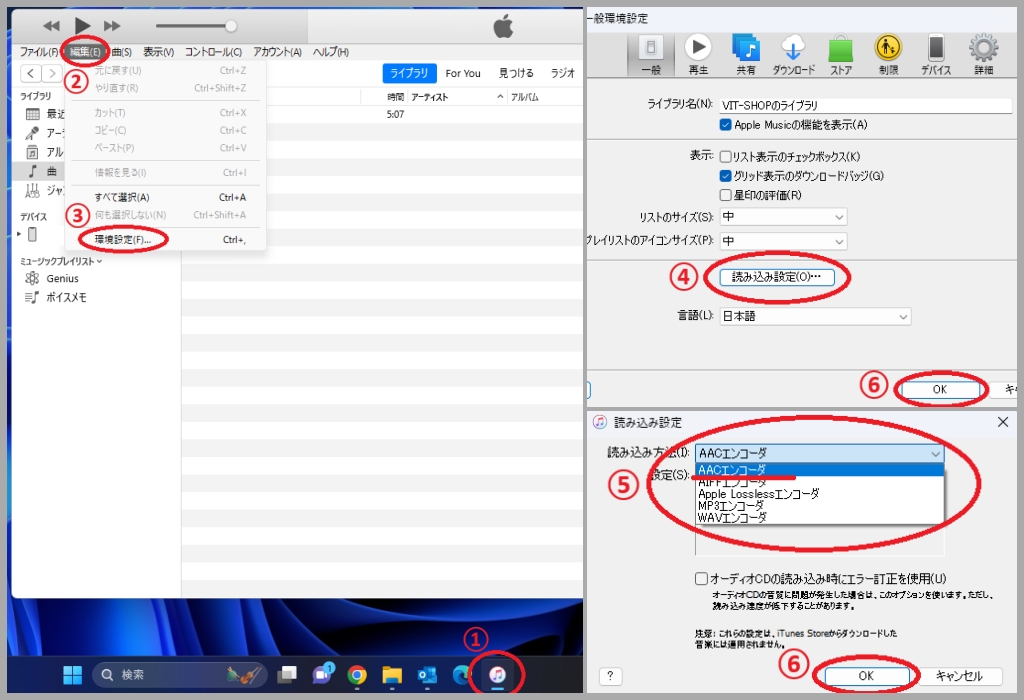Open the コントロール(C) menu

tap(213, 52)
